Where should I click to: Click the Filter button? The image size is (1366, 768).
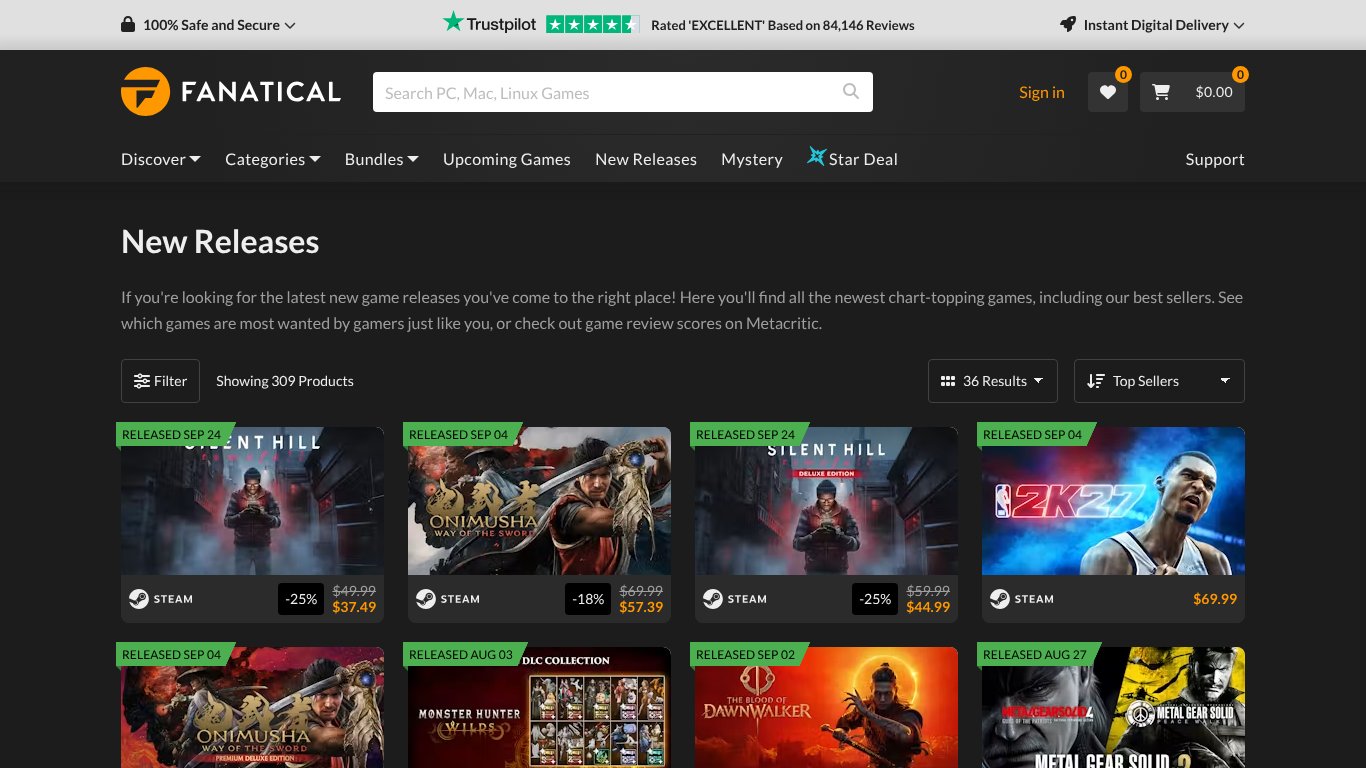point(160,381)
